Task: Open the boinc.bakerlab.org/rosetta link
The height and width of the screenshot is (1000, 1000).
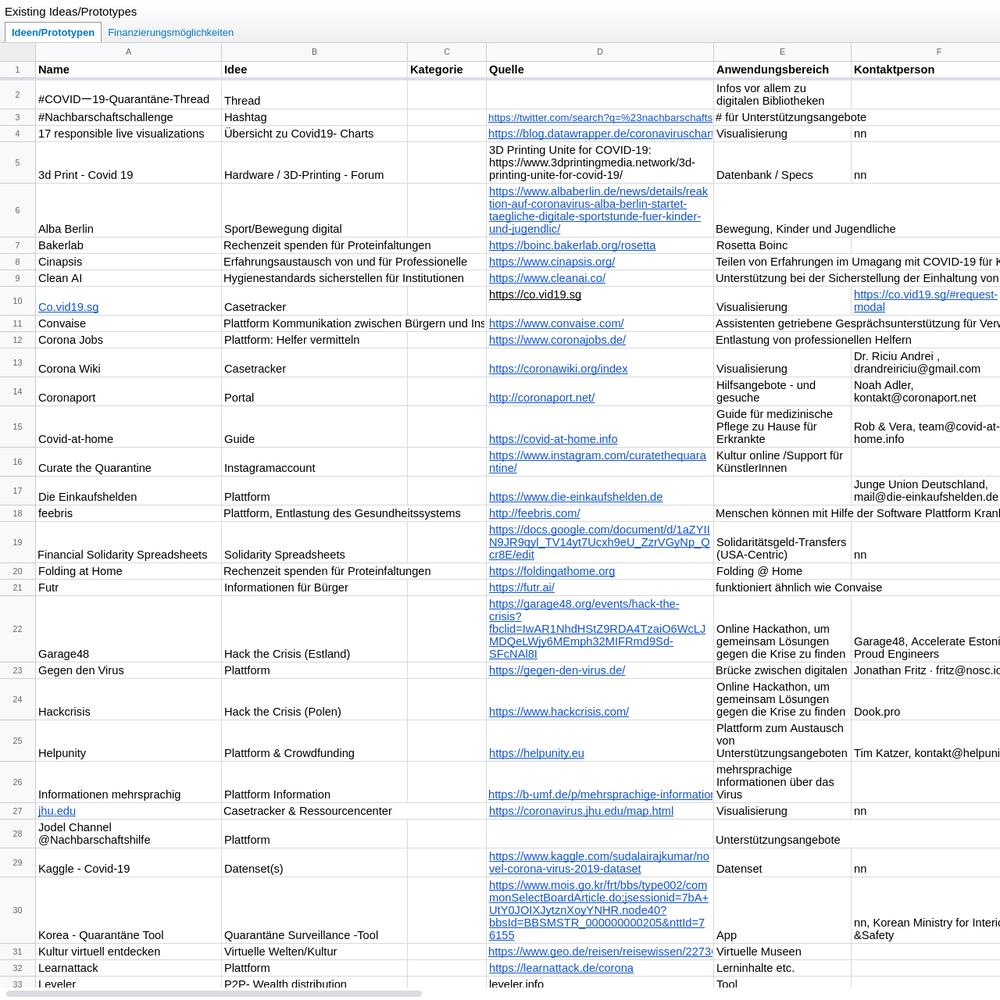Action: 572,246
